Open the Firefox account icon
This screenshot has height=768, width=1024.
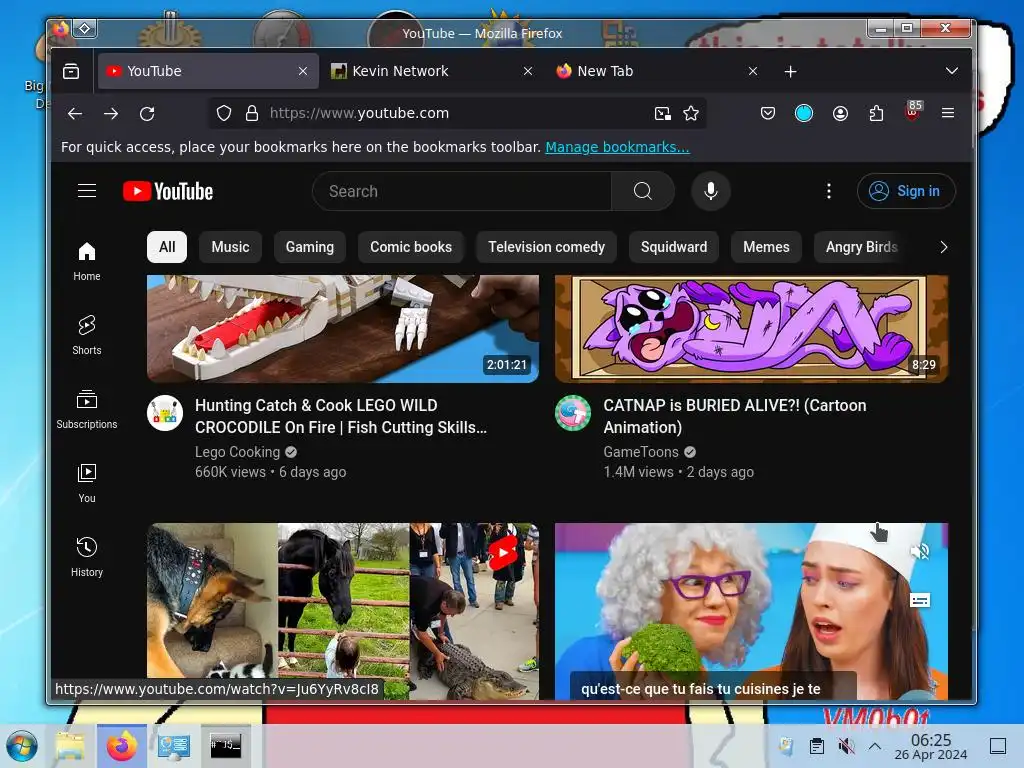pos(840,114)
